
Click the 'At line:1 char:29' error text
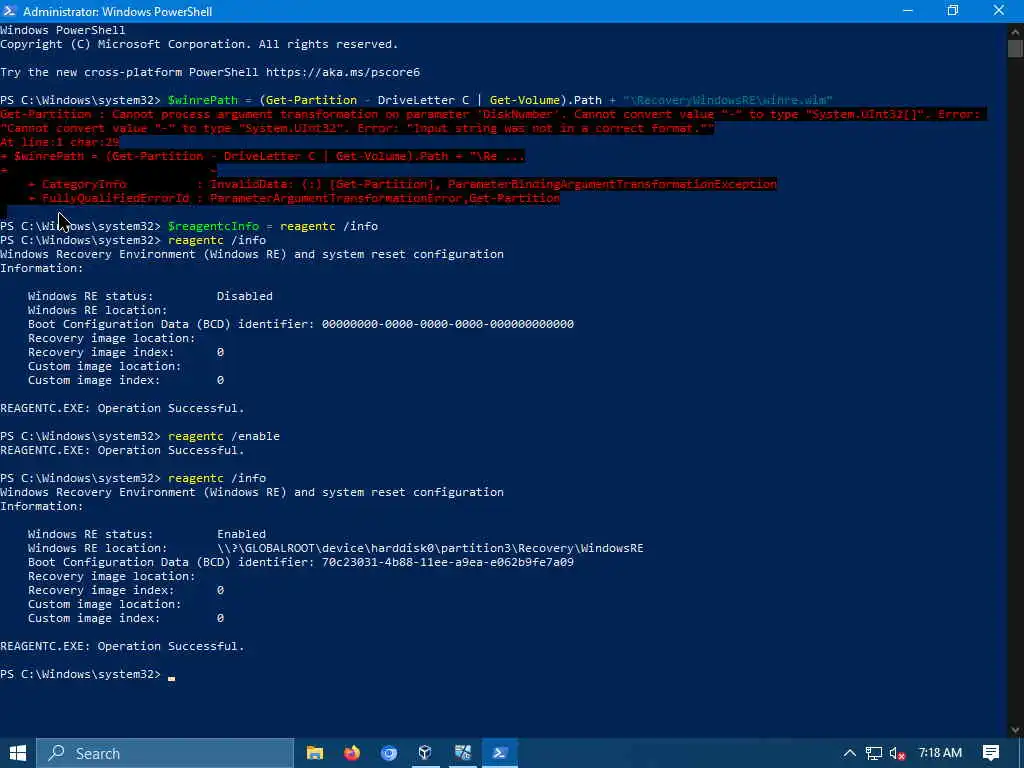click(60, 142)
